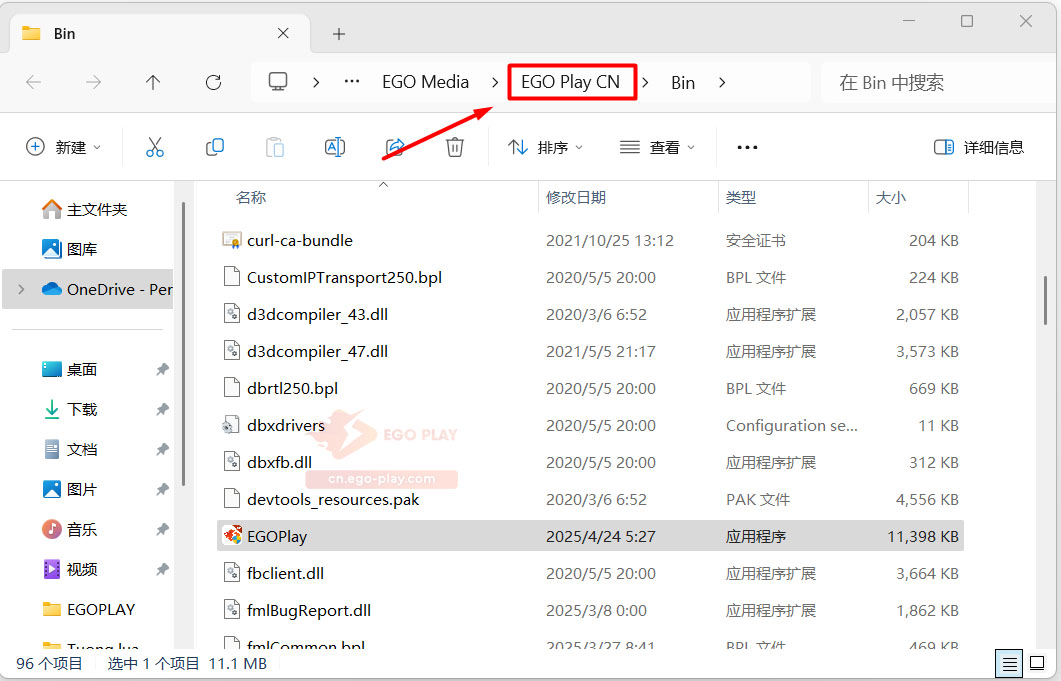
Task: Close the Bin tab
Action: click(x=284, y=33)
